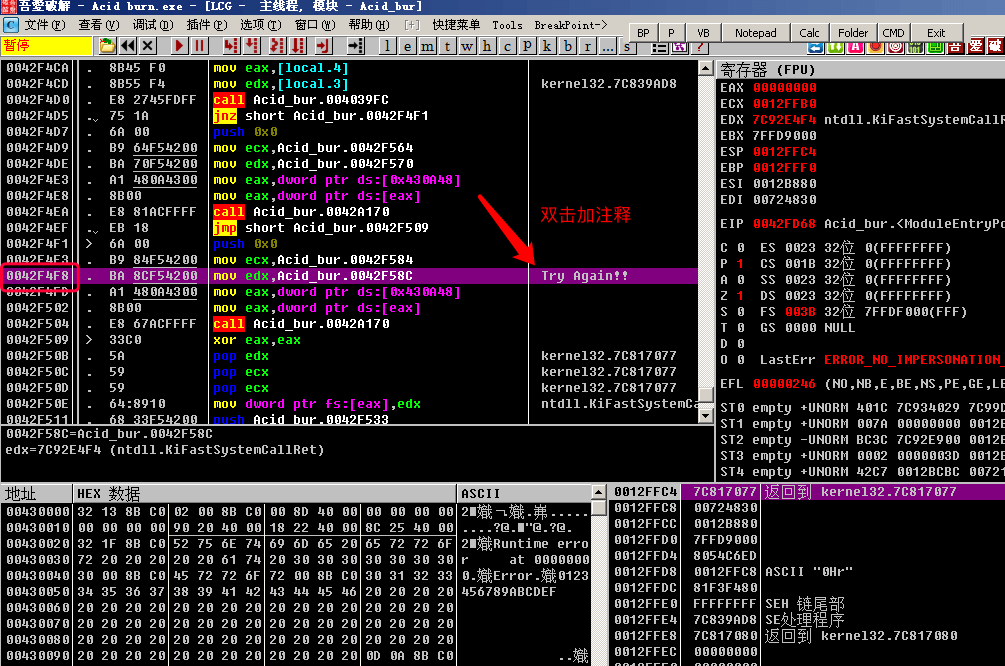Open Patches window with the 'P' button
The image size is (1005, 666).
tap(527, 46)
